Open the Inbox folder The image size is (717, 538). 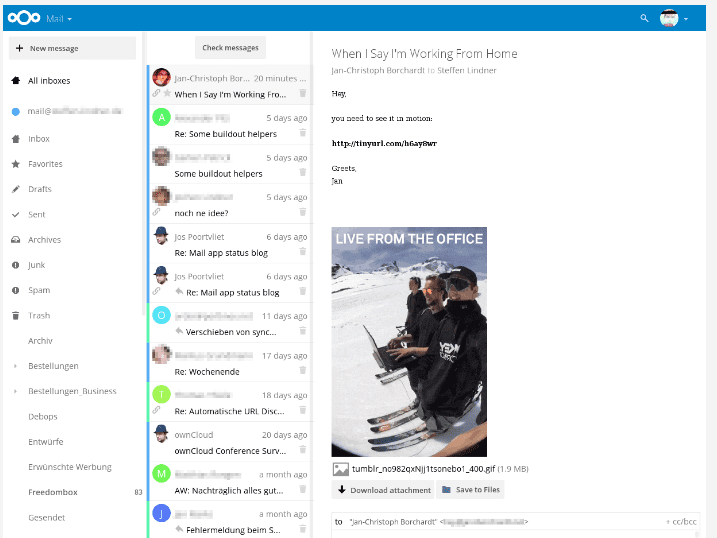(39, 138)
